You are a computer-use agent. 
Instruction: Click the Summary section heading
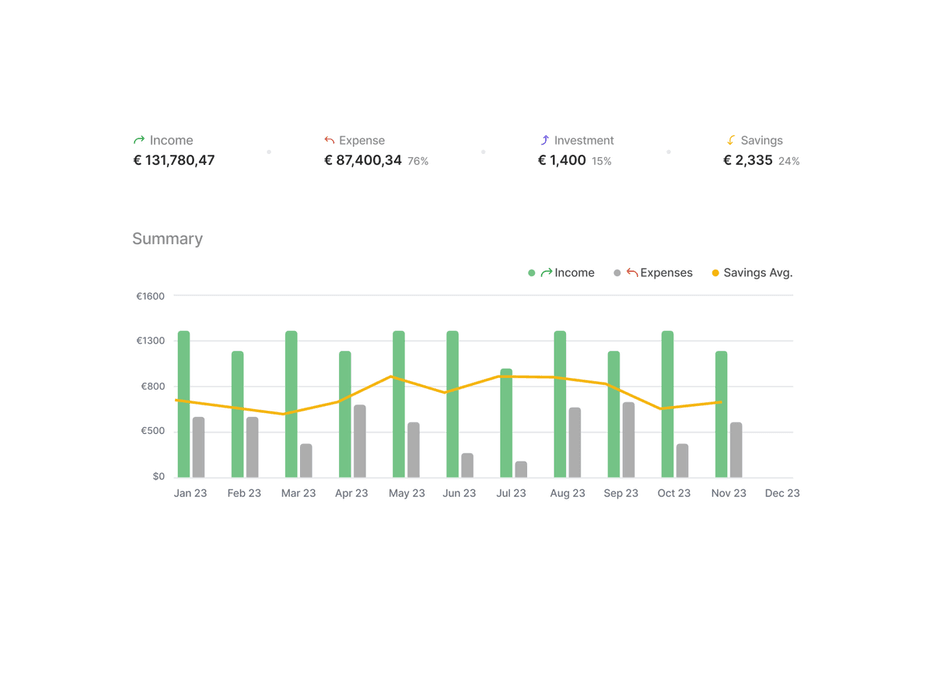tap(167, 239)
